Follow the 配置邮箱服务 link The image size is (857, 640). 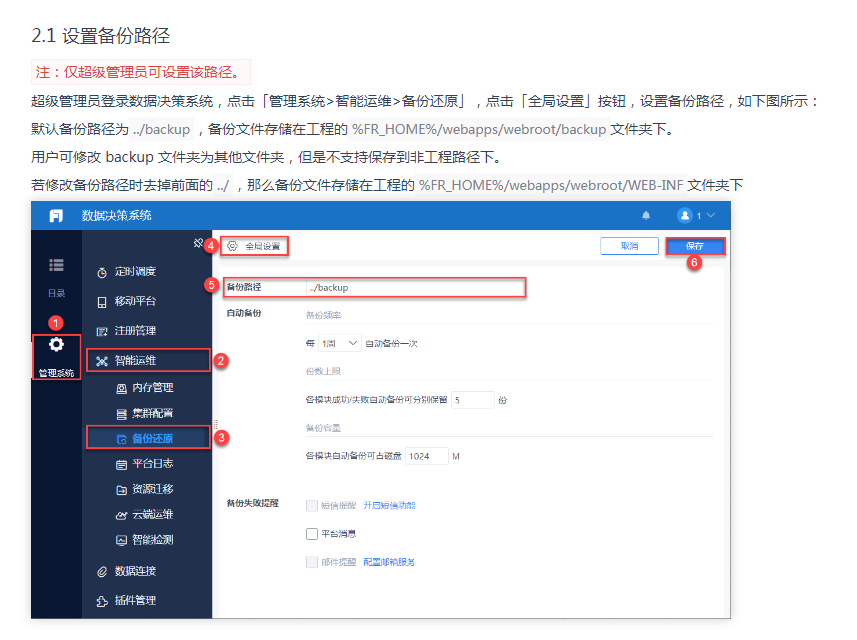click(389, 562)
